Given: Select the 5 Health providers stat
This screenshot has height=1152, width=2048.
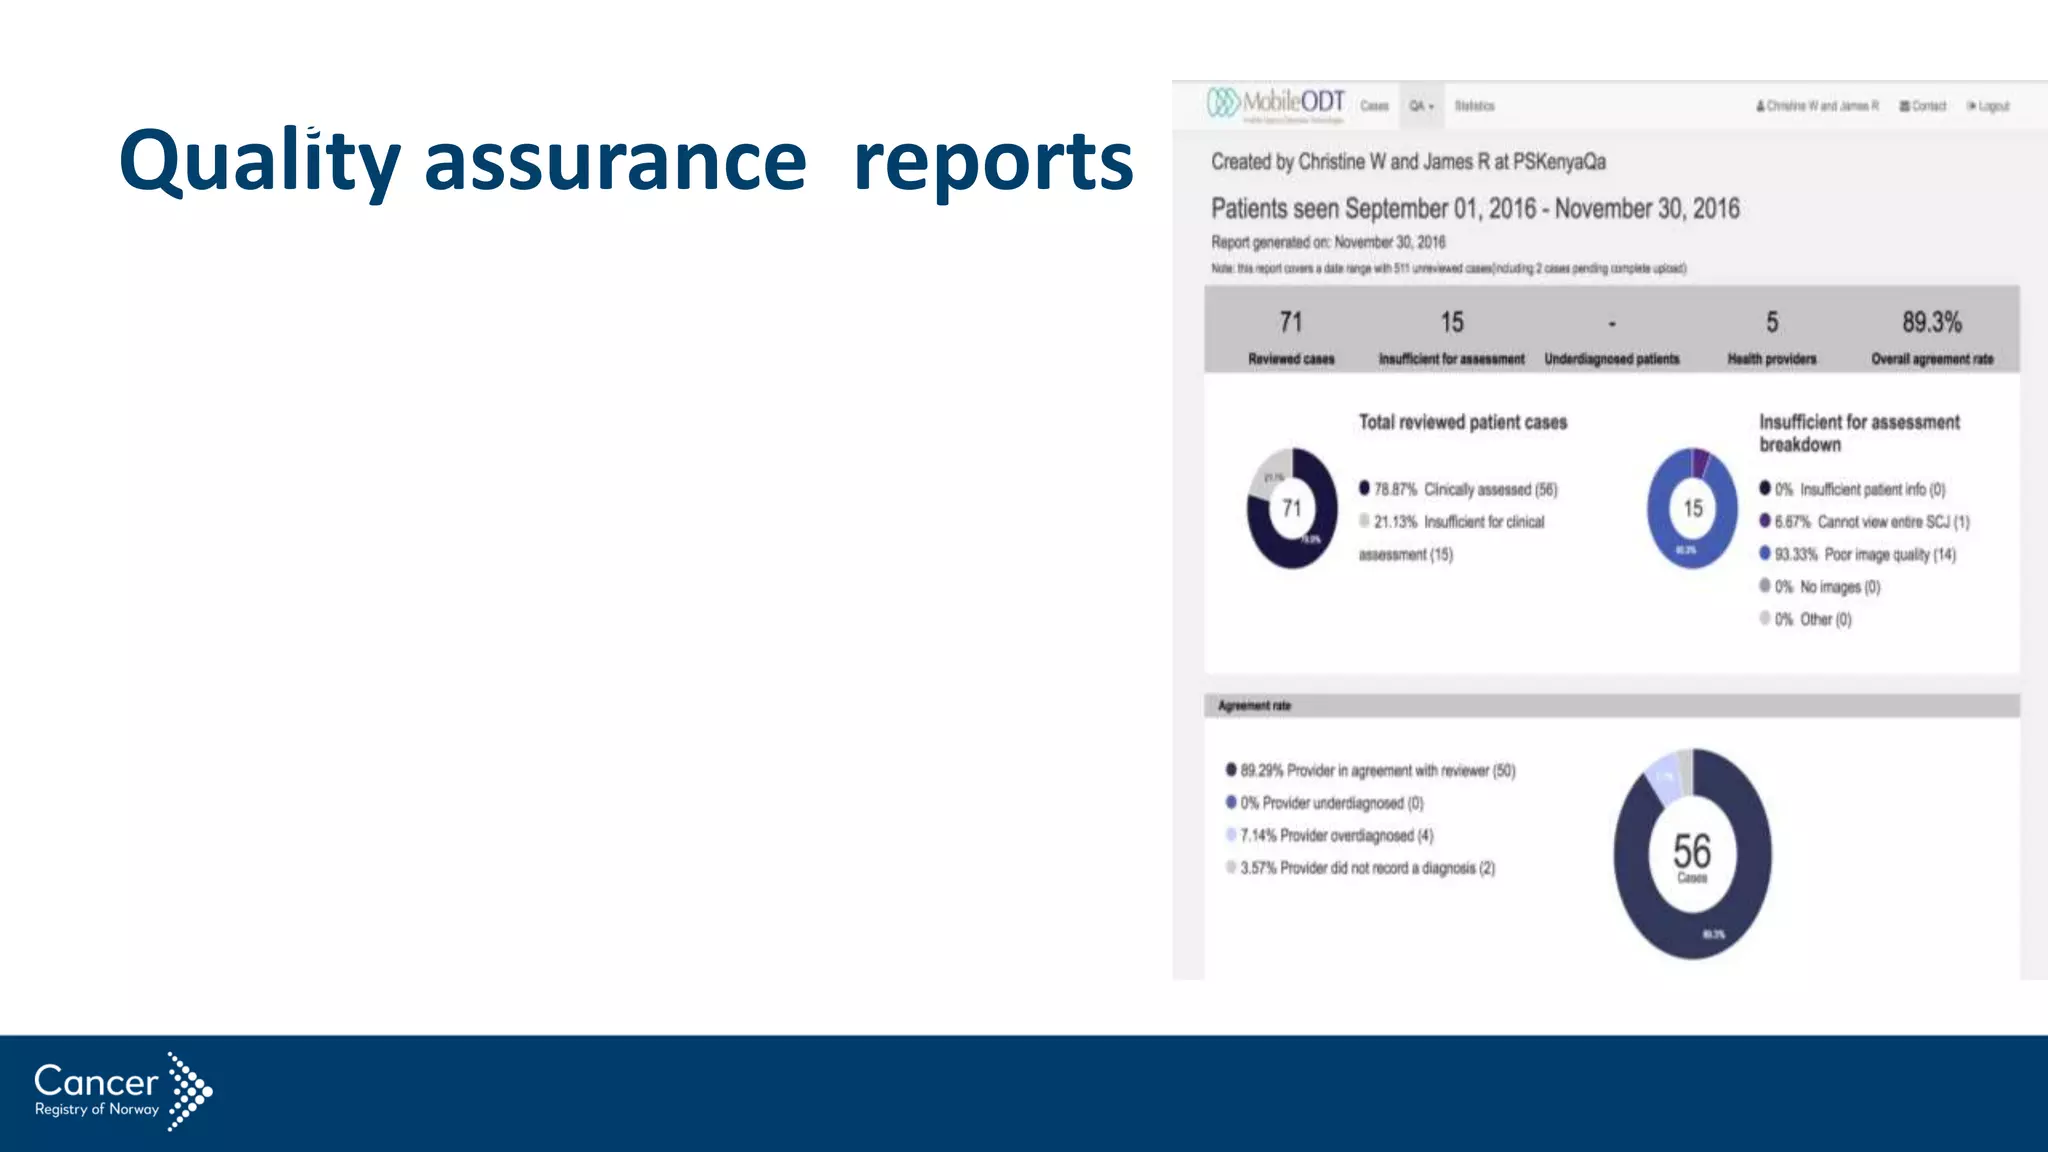Looking at the screenshot, I should point(1772,337).
